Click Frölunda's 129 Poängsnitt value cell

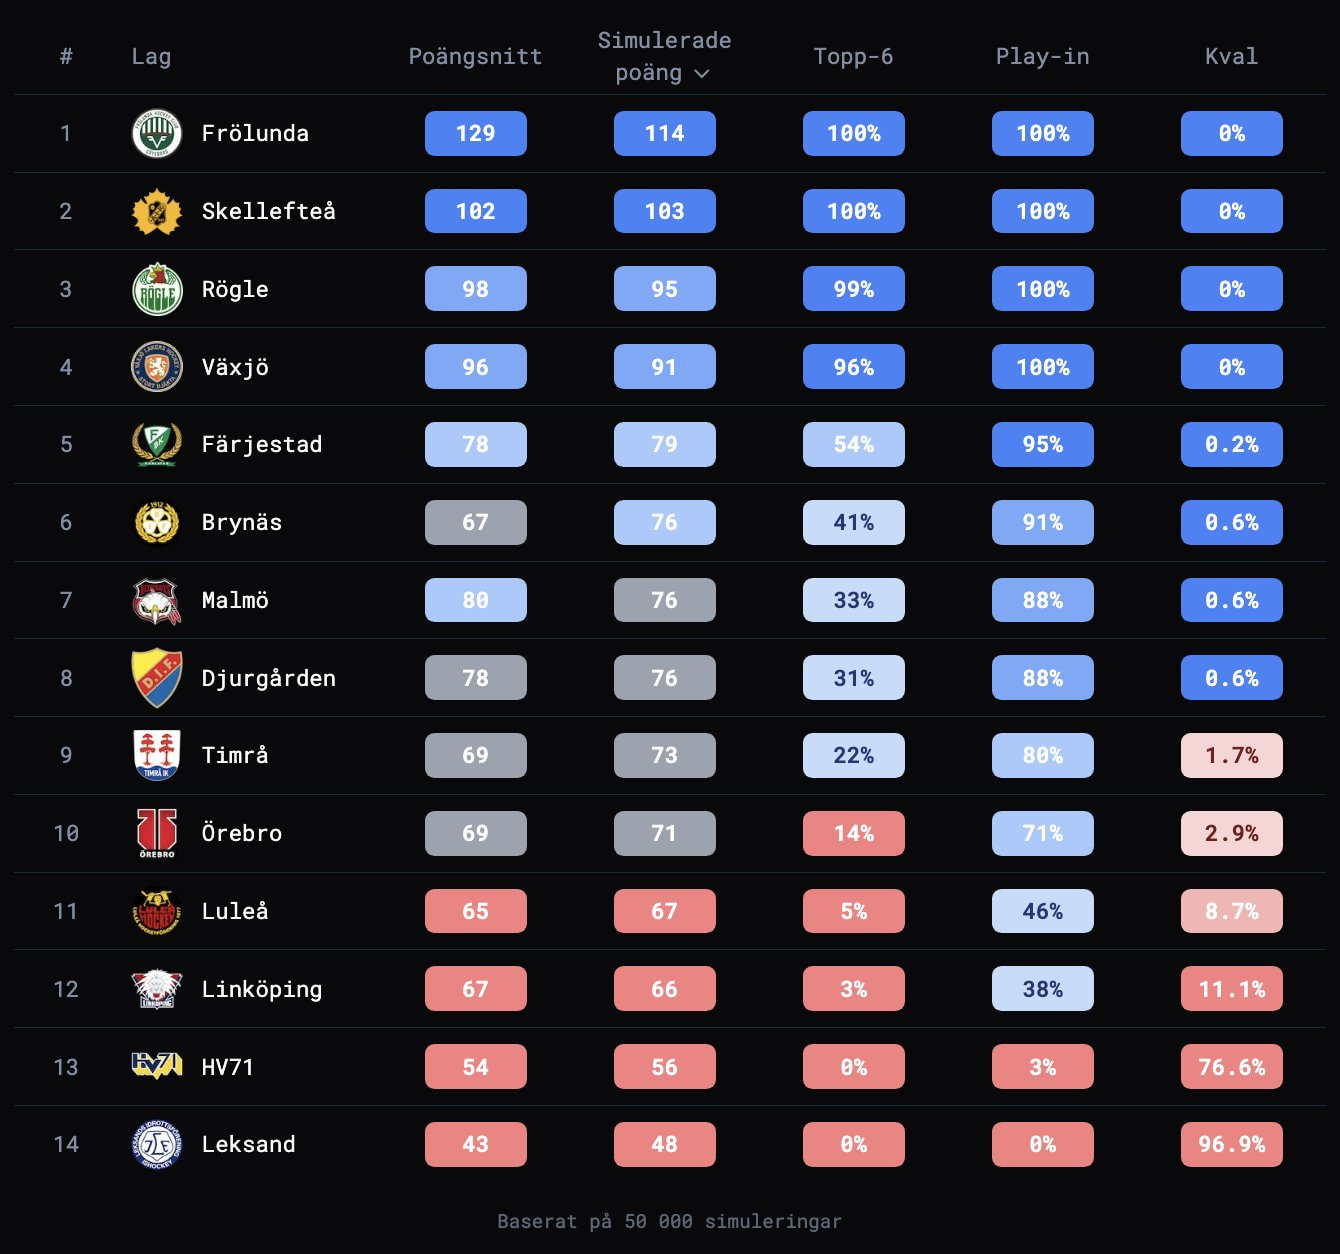coord(476,133)
